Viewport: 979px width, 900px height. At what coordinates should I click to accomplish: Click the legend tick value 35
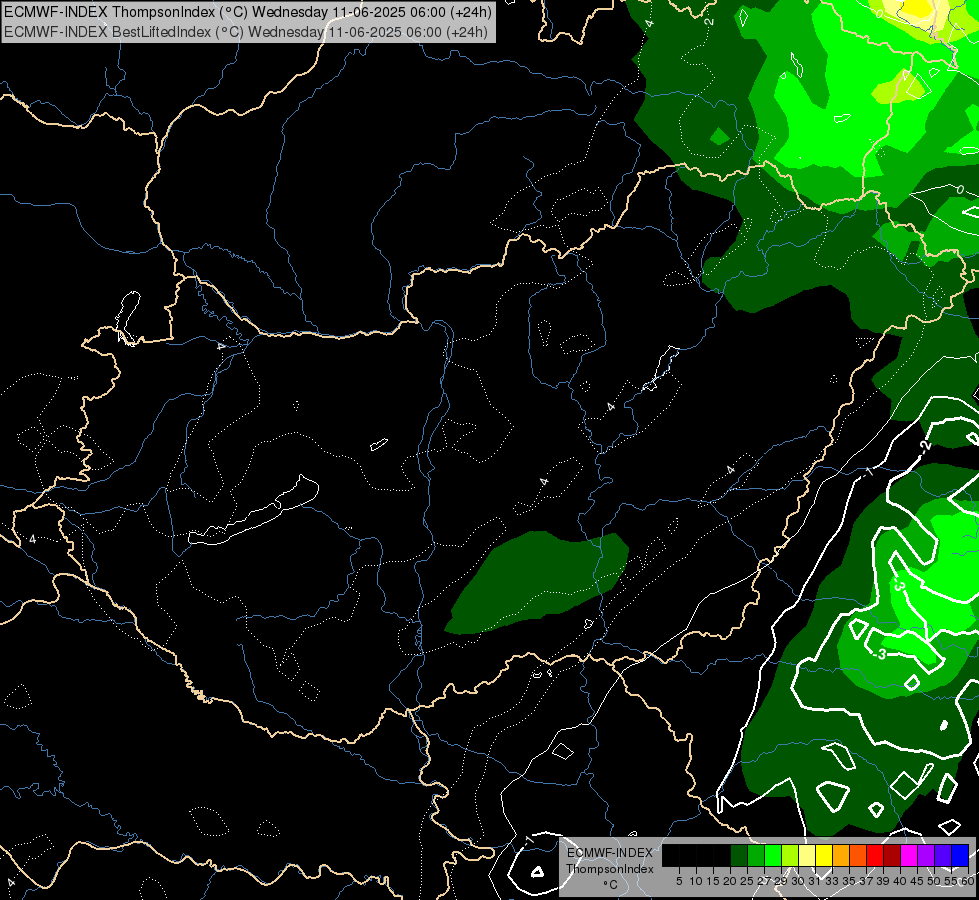[x=849, y=881]
